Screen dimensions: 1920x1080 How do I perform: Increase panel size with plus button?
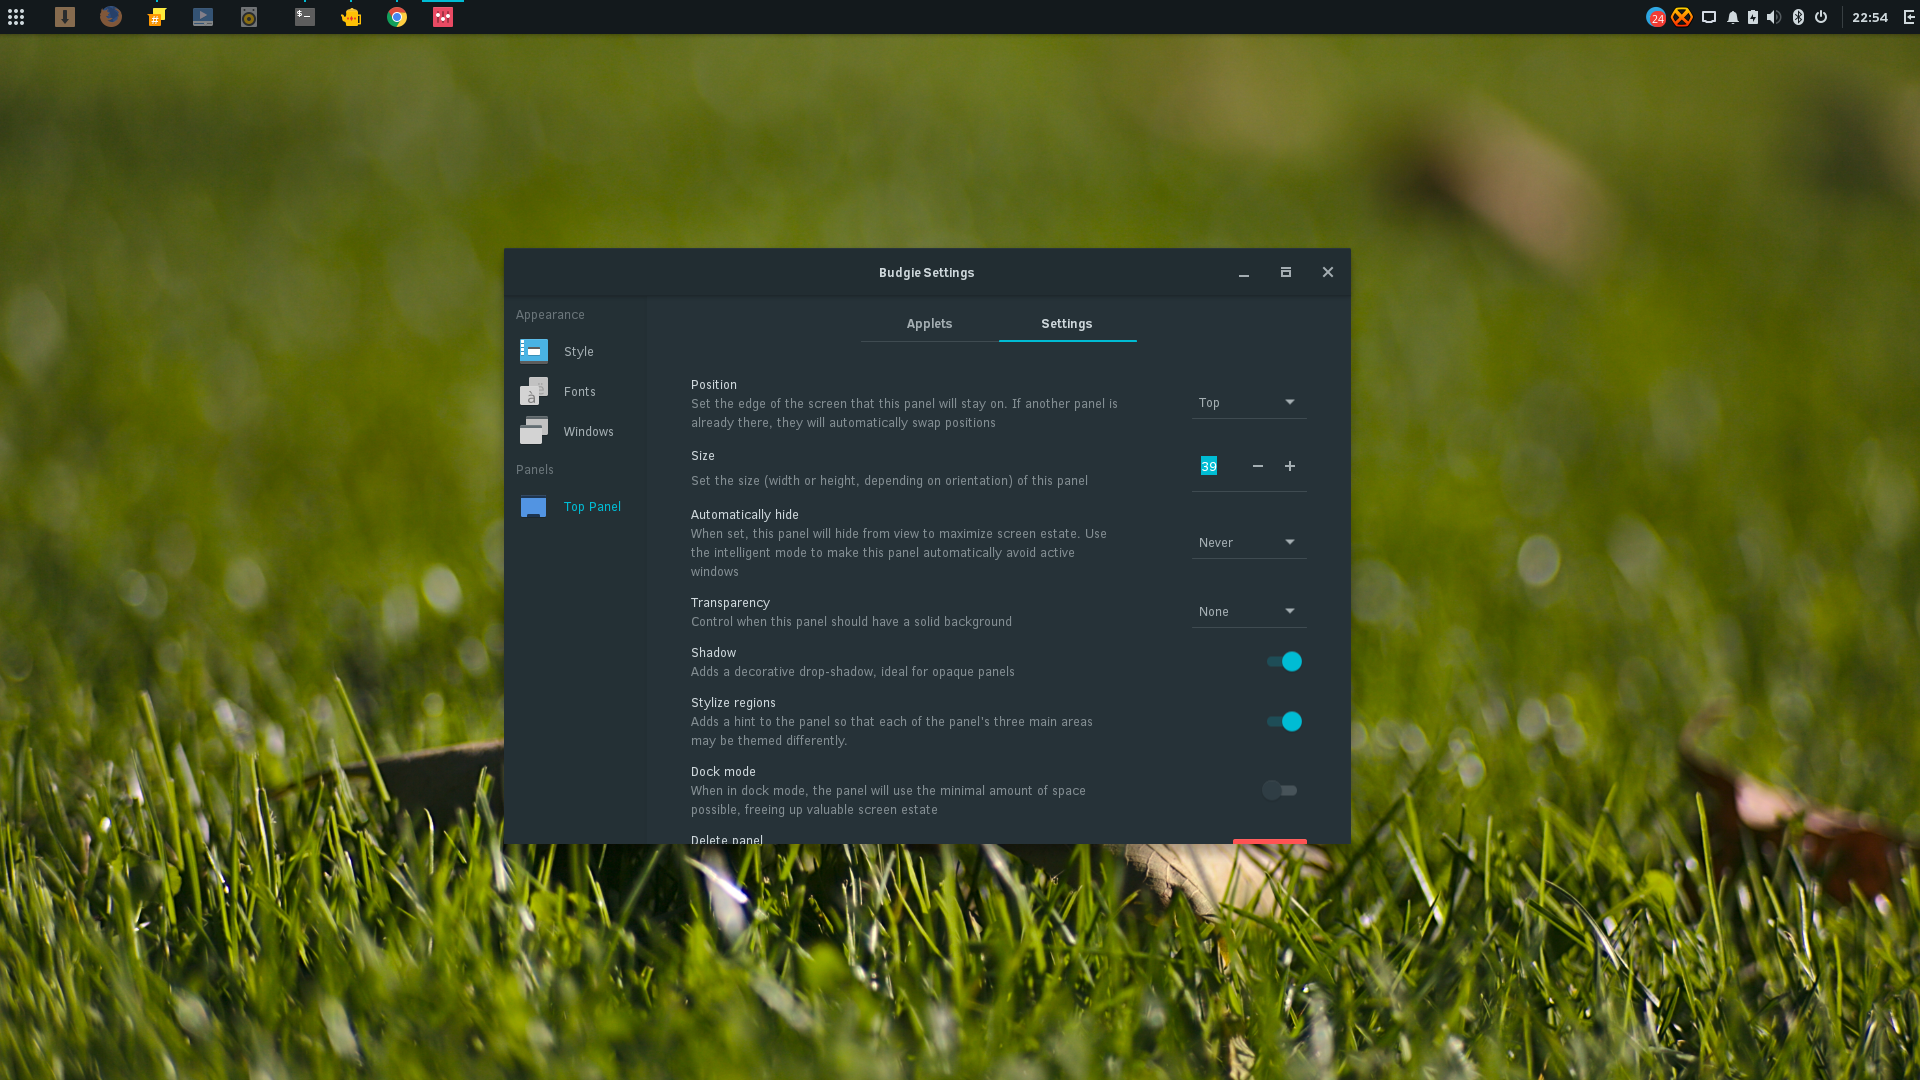1290,466
